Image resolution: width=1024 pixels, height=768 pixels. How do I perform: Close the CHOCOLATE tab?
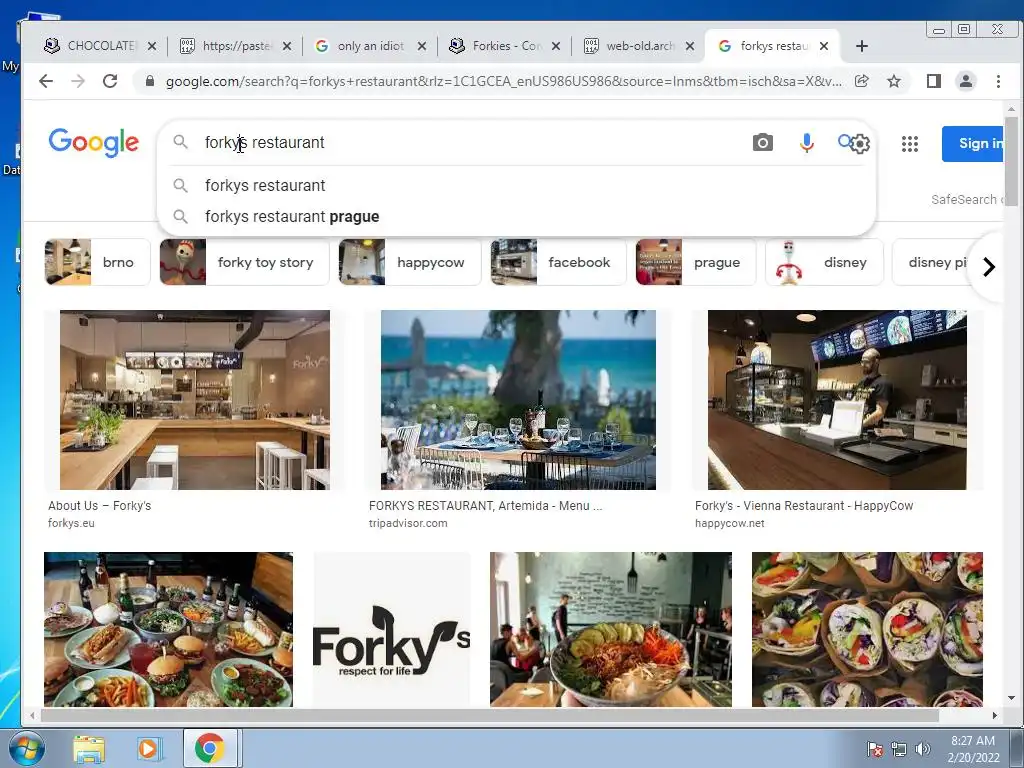[x=152, y=46]
